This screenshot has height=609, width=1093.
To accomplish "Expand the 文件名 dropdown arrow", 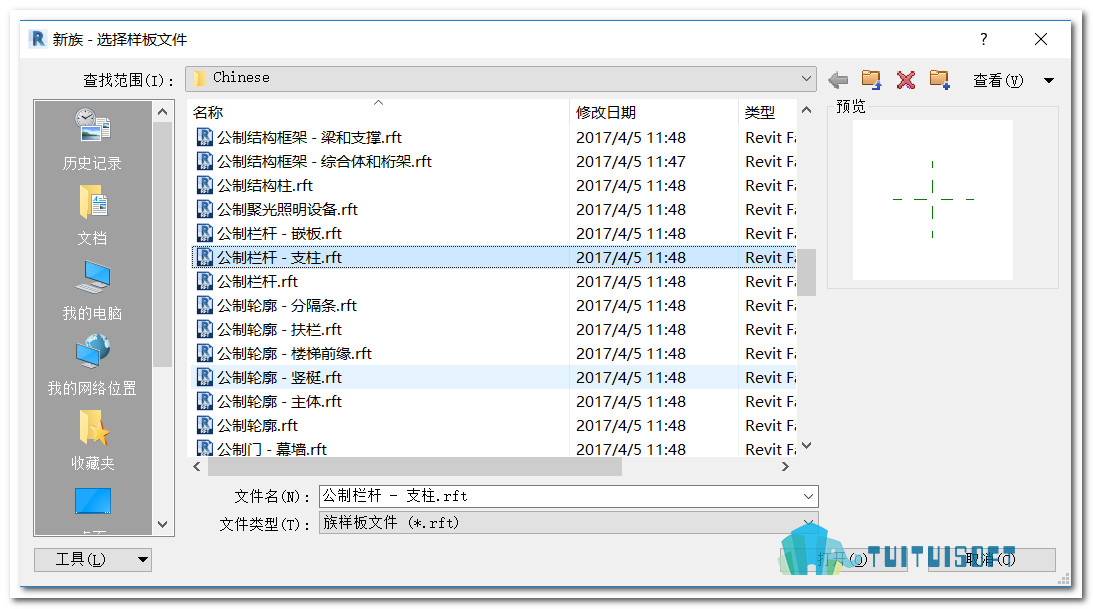I will click(808, 496).
